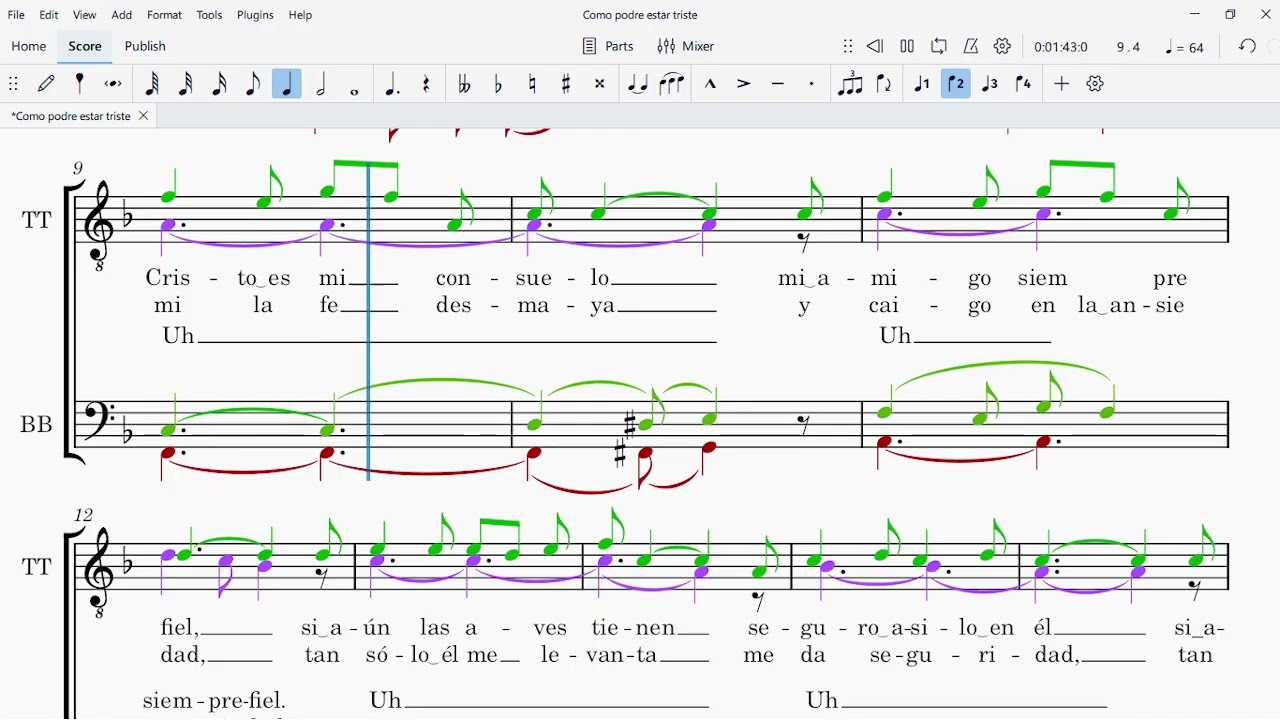
Task: Add a tie to the note
Action: click(638, 85)
